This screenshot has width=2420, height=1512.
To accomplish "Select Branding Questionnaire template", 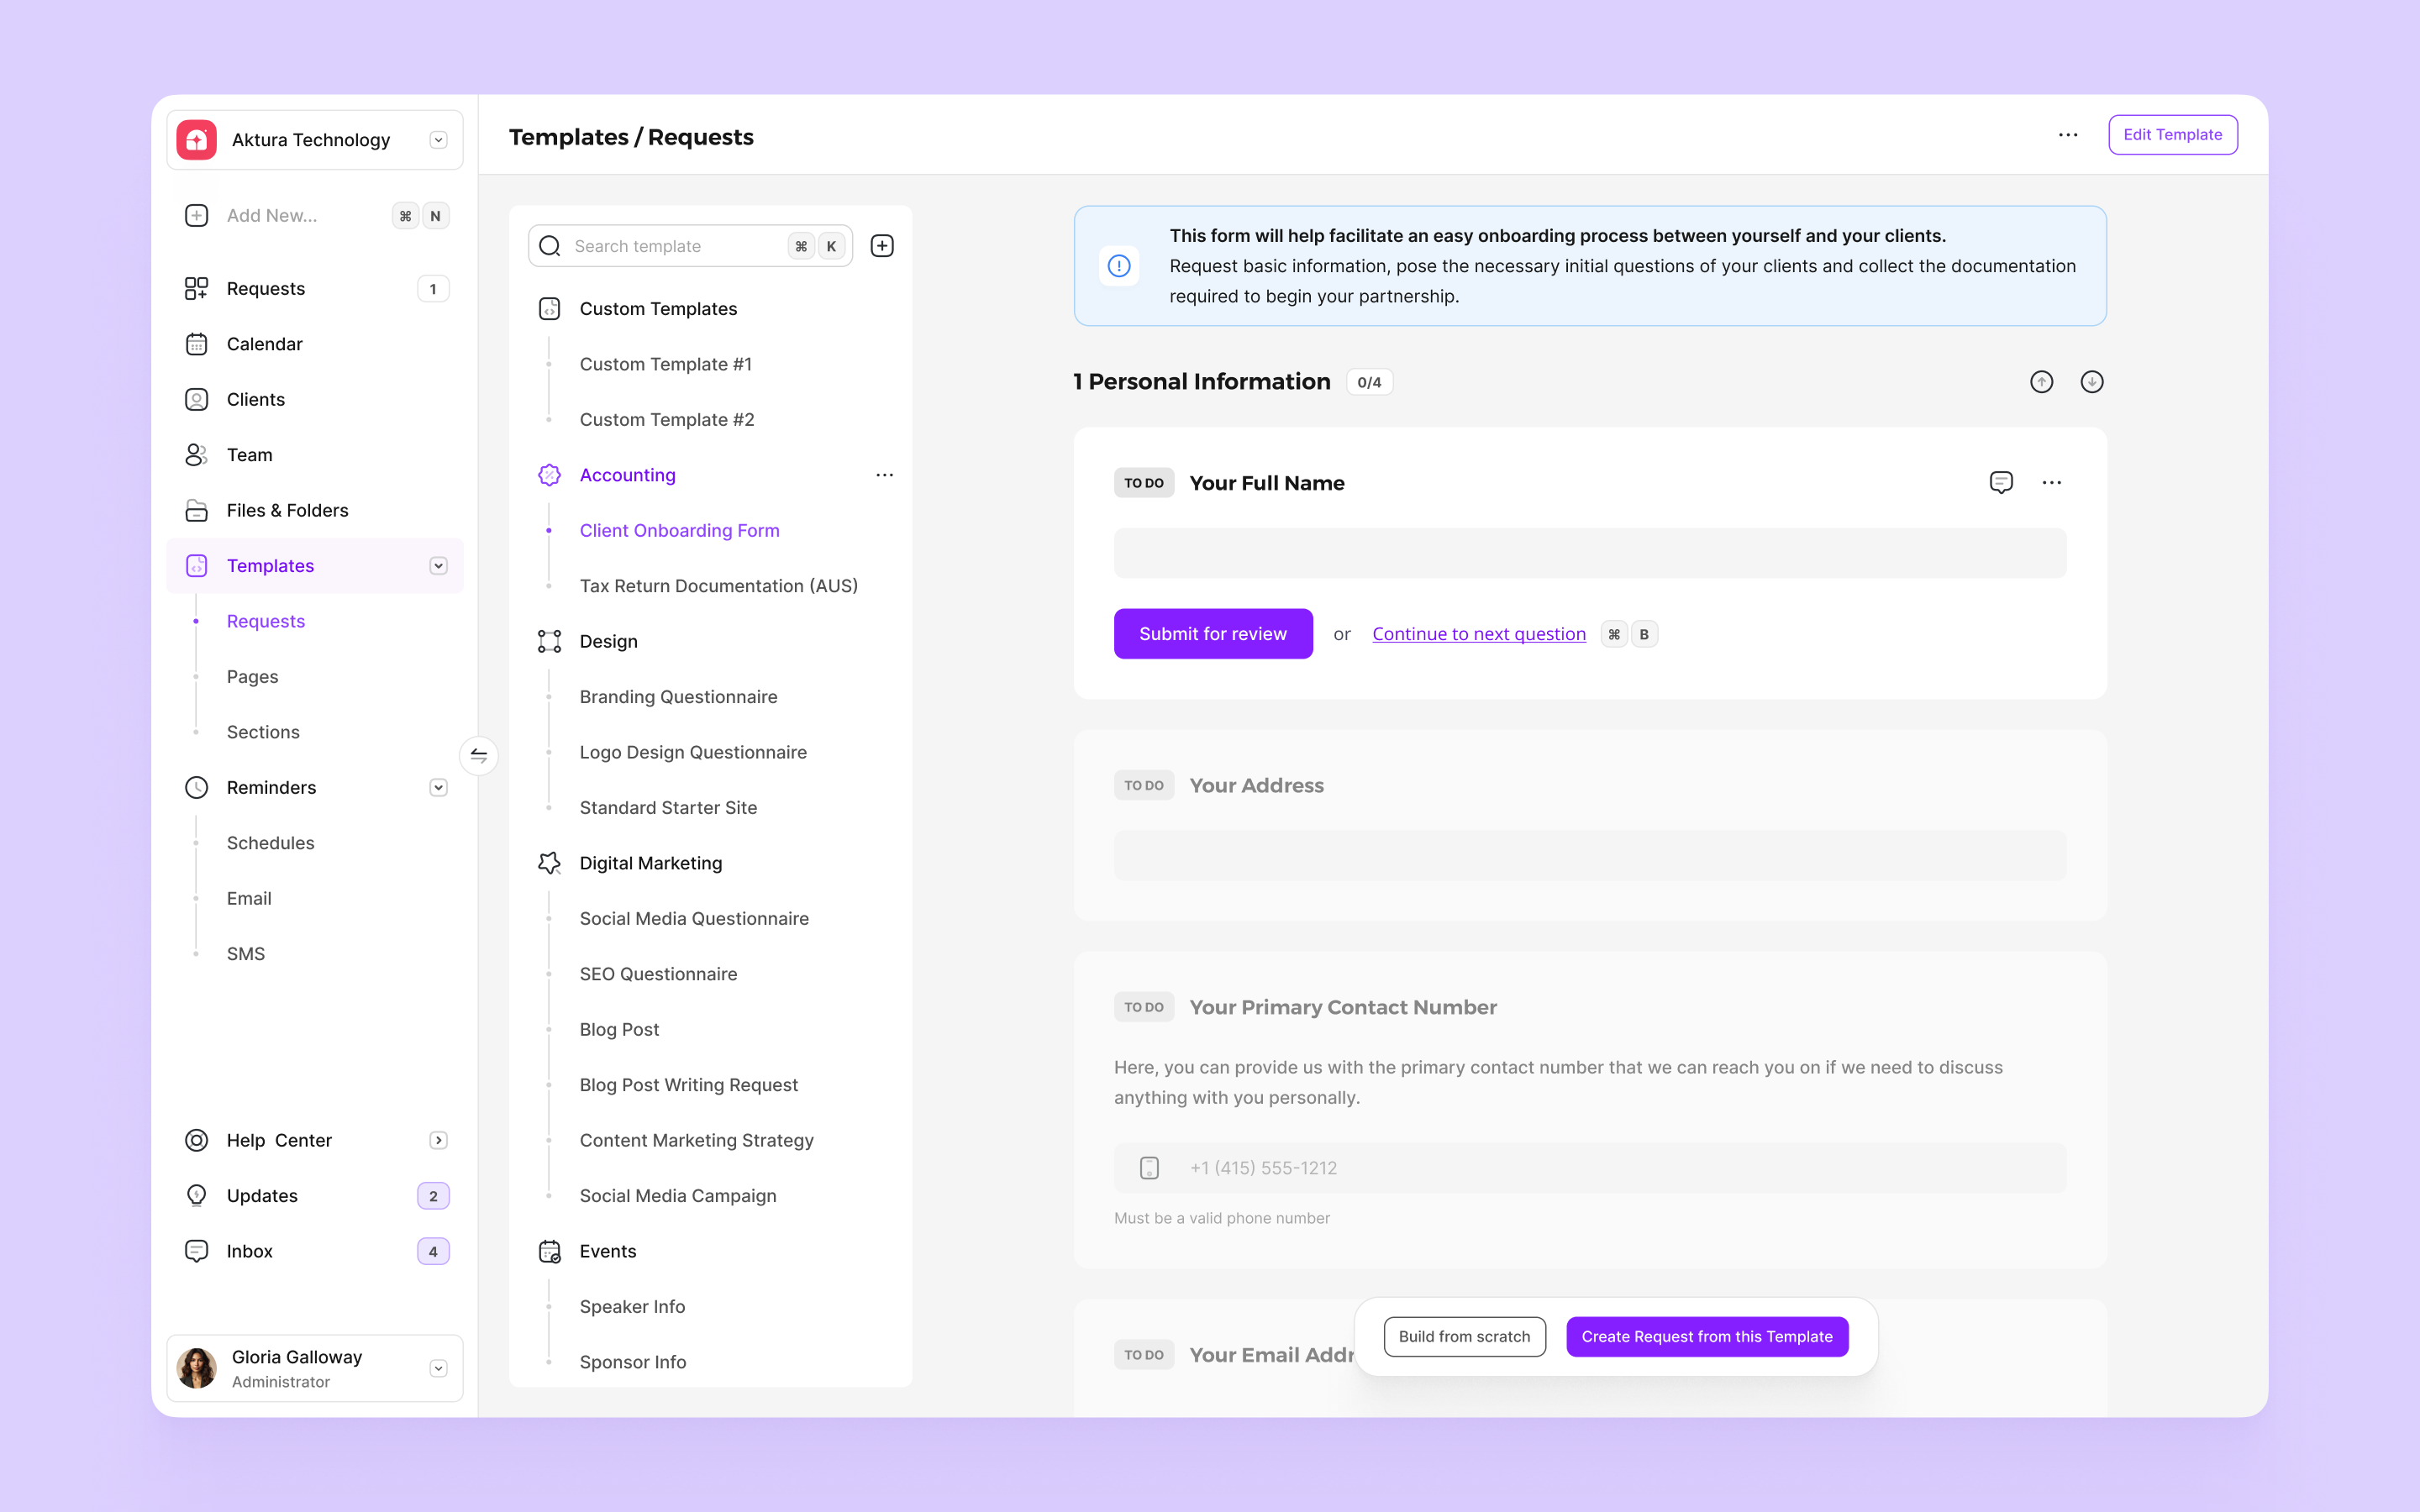I will [679, 697].
